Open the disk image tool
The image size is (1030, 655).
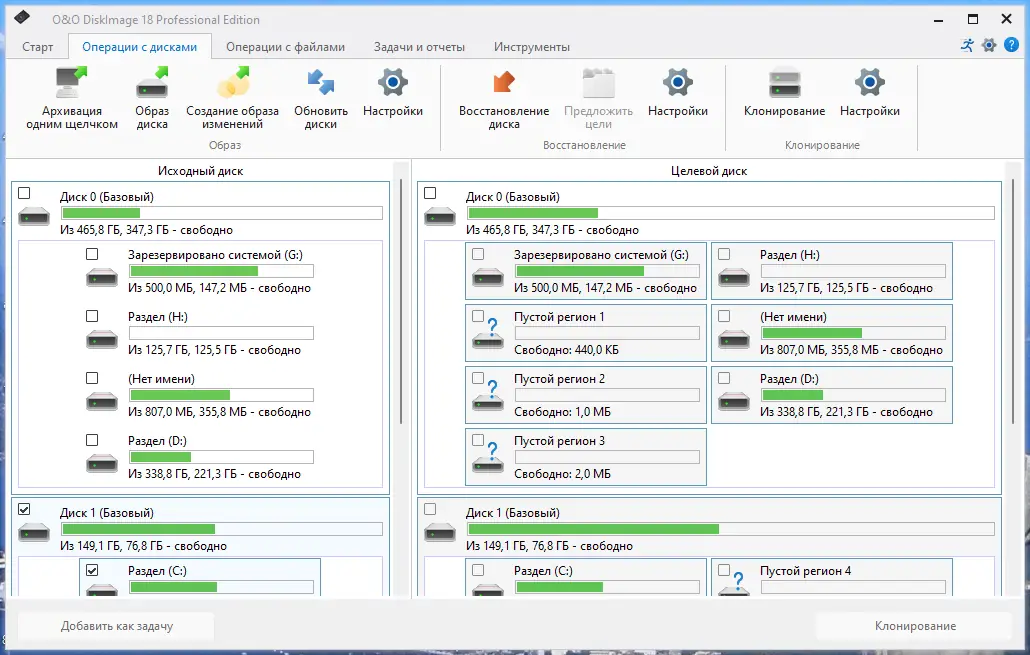point(152,82)
